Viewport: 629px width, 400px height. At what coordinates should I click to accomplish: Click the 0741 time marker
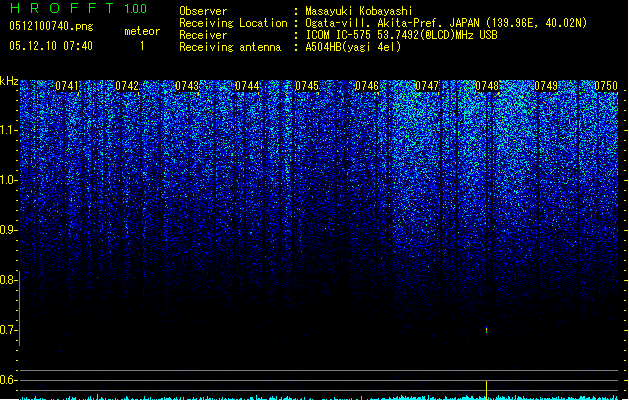point(67,86)
